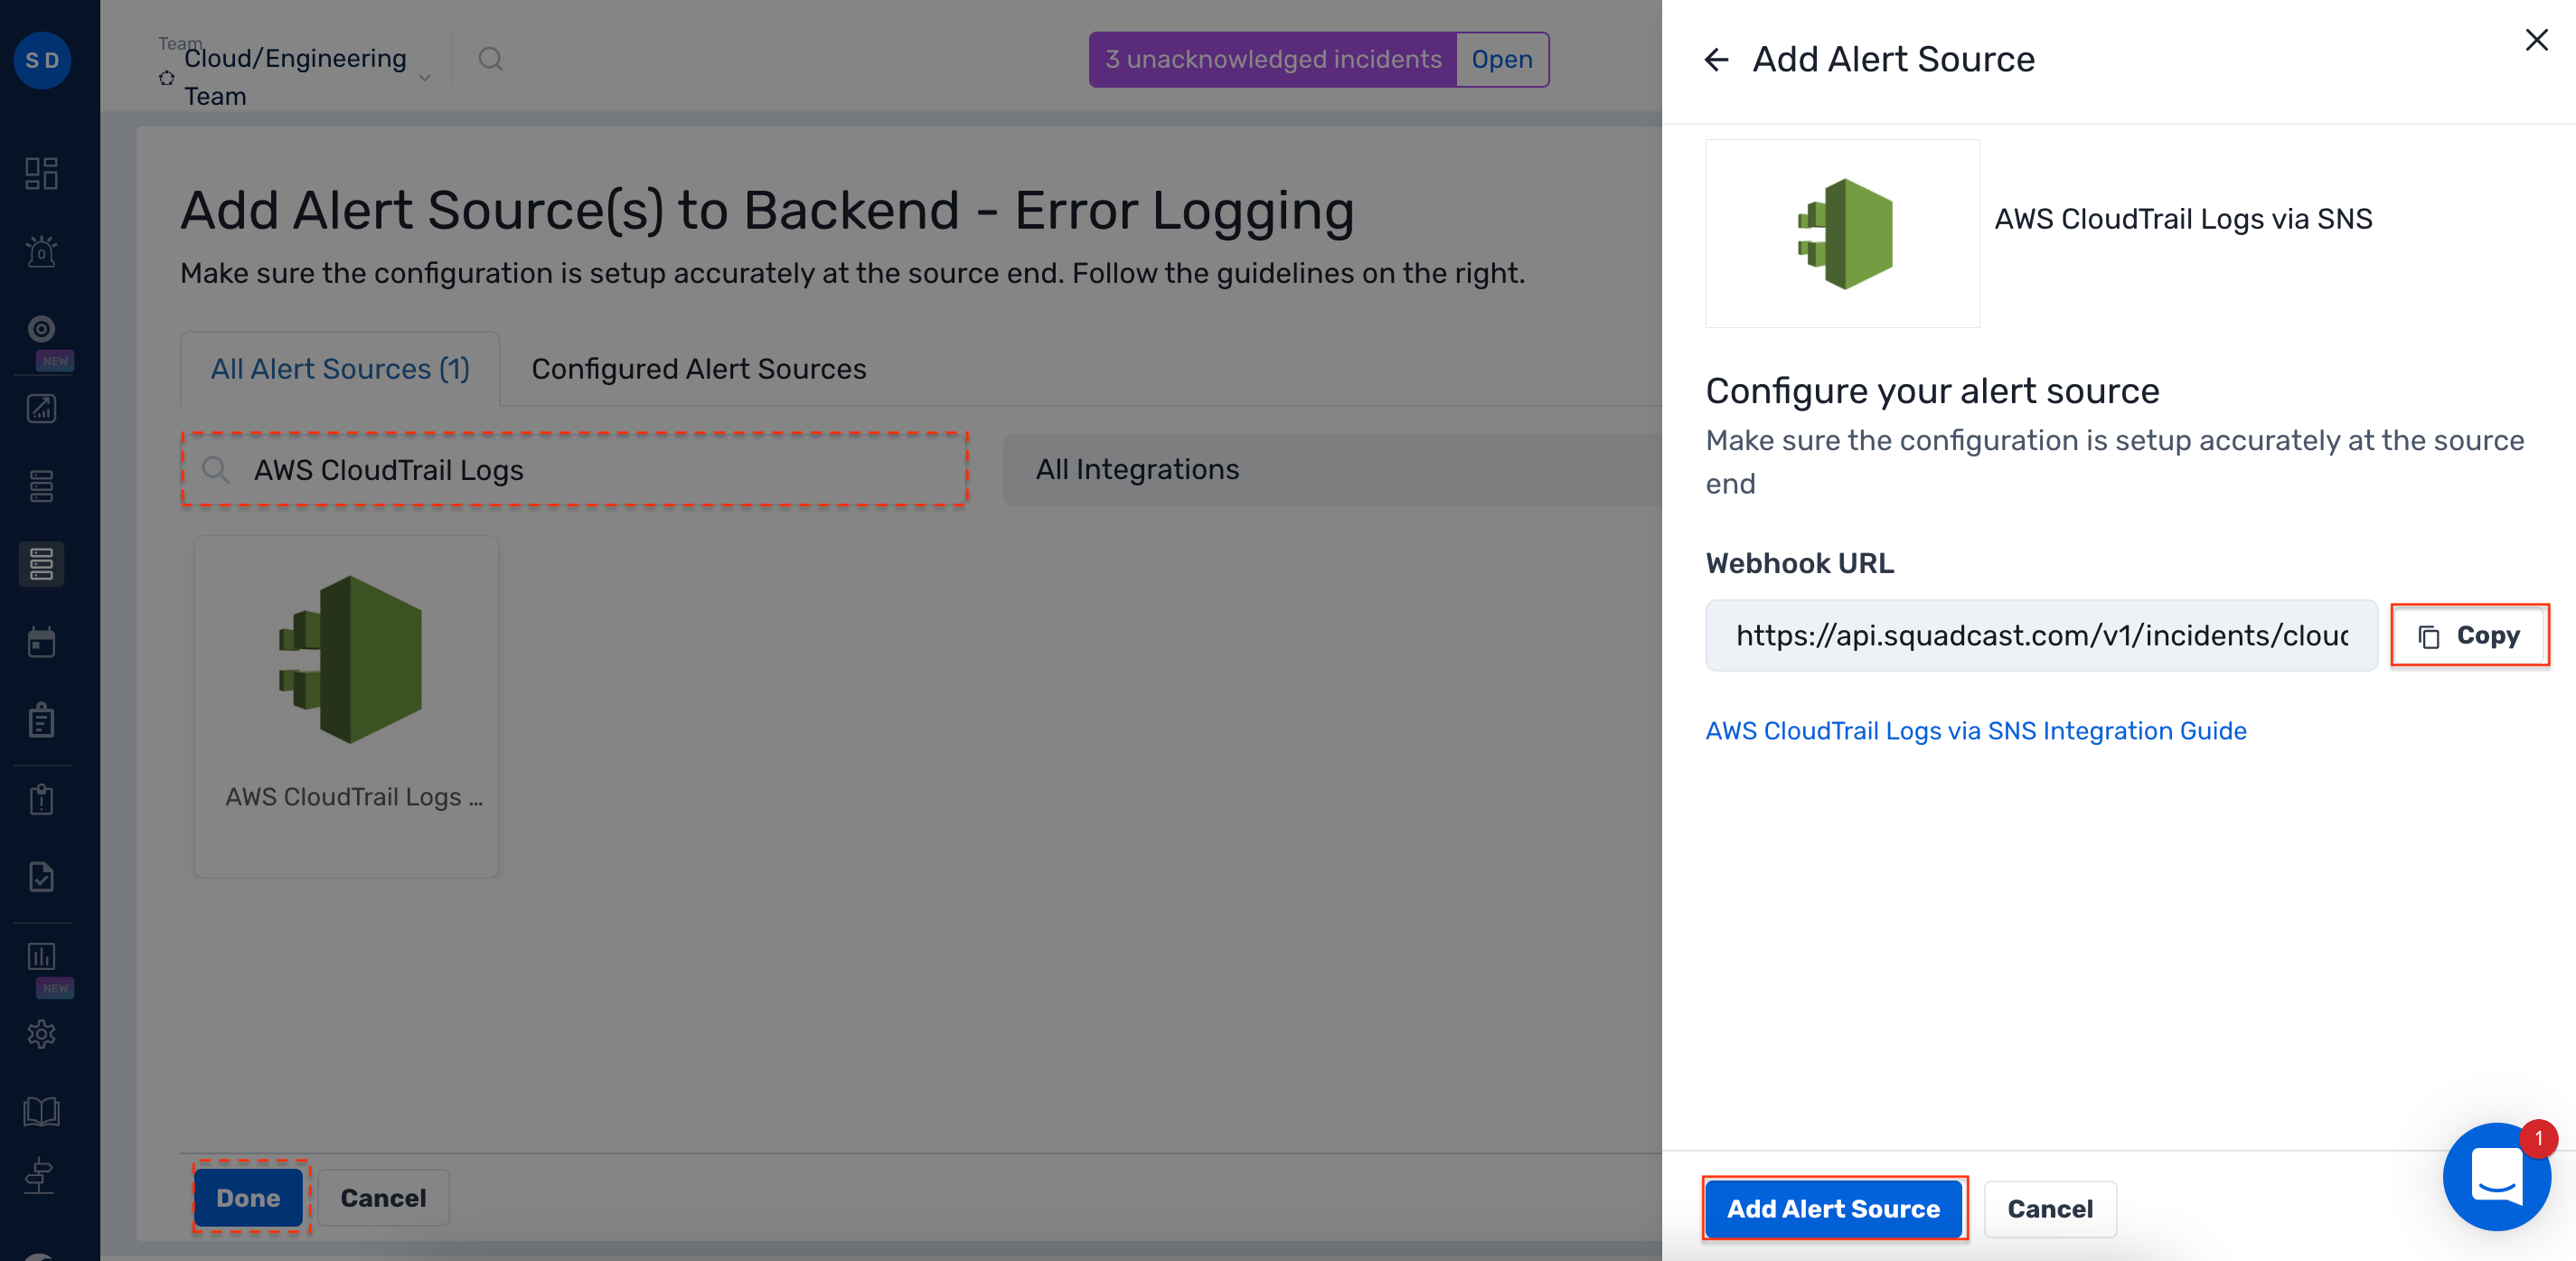Open the Schedules calendar icon in sidebar
This screenshot has height=1261, width=2576.
(x=42, y=641)
